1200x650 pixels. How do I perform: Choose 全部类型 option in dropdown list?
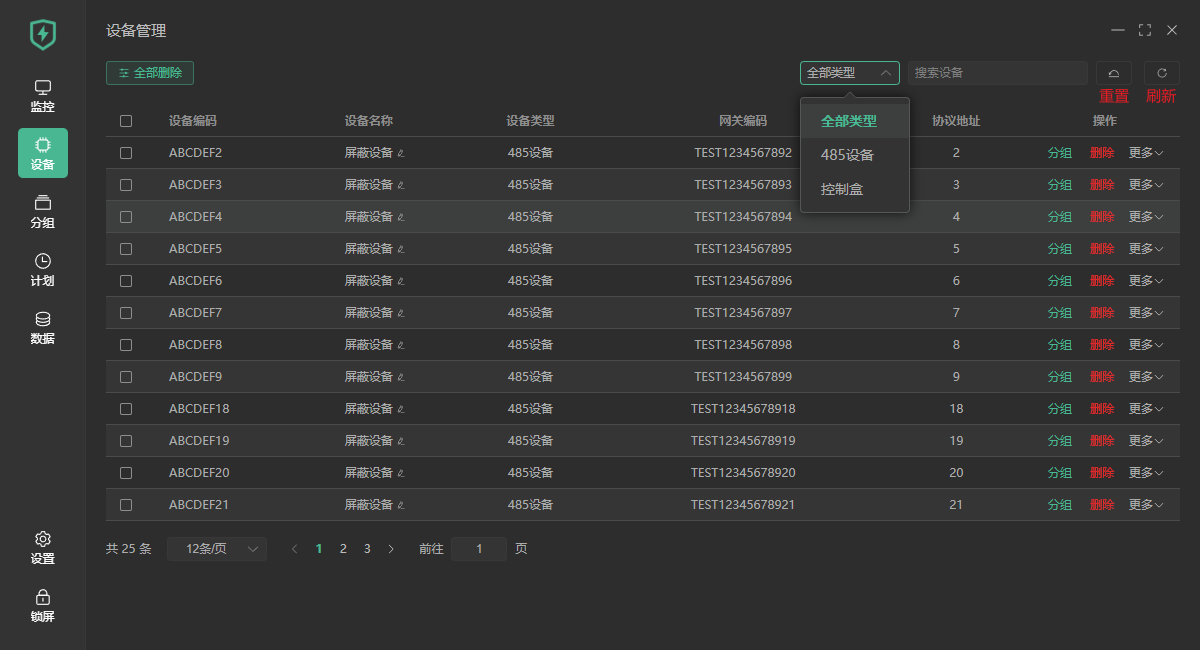(x=855, y=121)
